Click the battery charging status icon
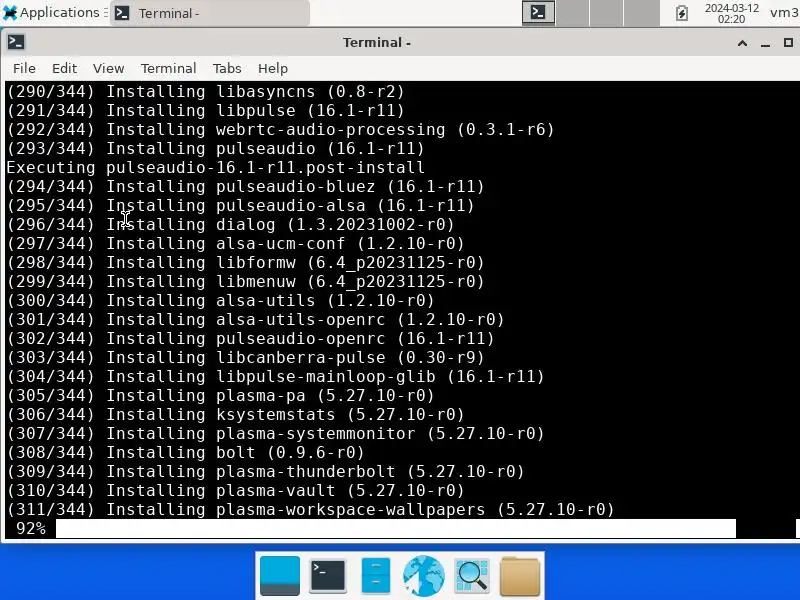 [x=682, y=13]
